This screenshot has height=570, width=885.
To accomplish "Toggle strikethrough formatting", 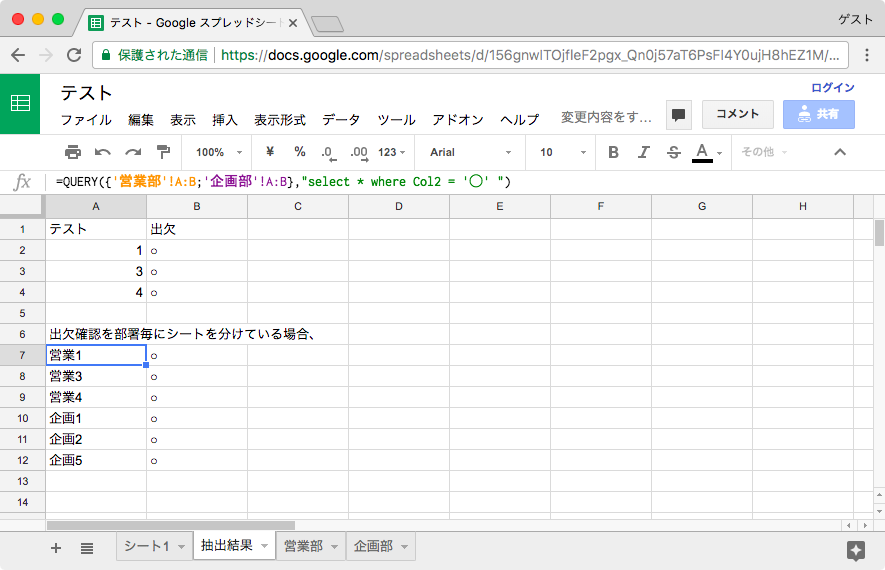I will (673, 152).
